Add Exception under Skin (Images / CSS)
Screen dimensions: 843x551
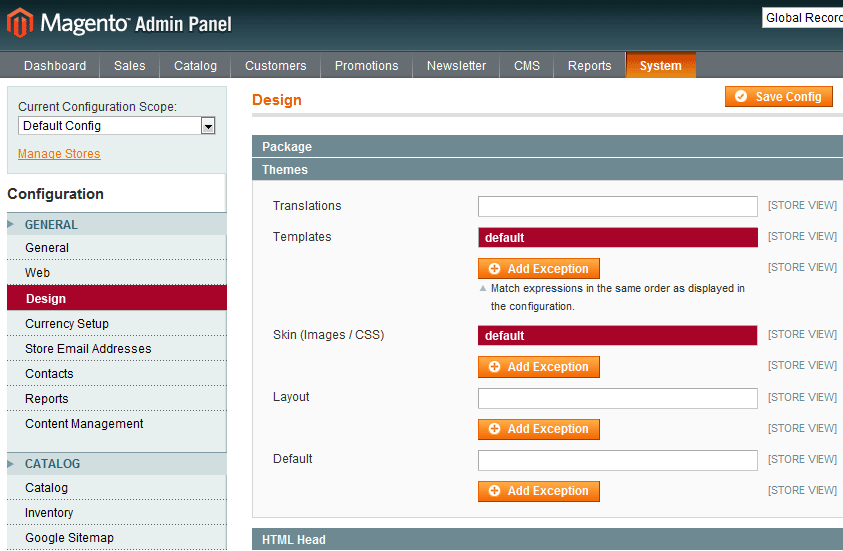tap(539, 367)
